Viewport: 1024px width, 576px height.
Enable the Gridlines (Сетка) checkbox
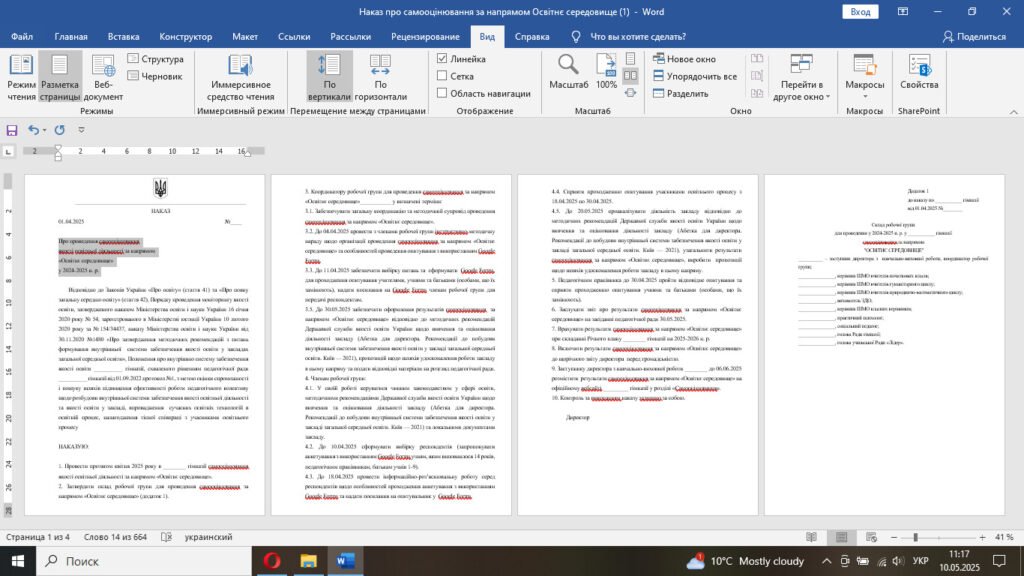[443, 76]
